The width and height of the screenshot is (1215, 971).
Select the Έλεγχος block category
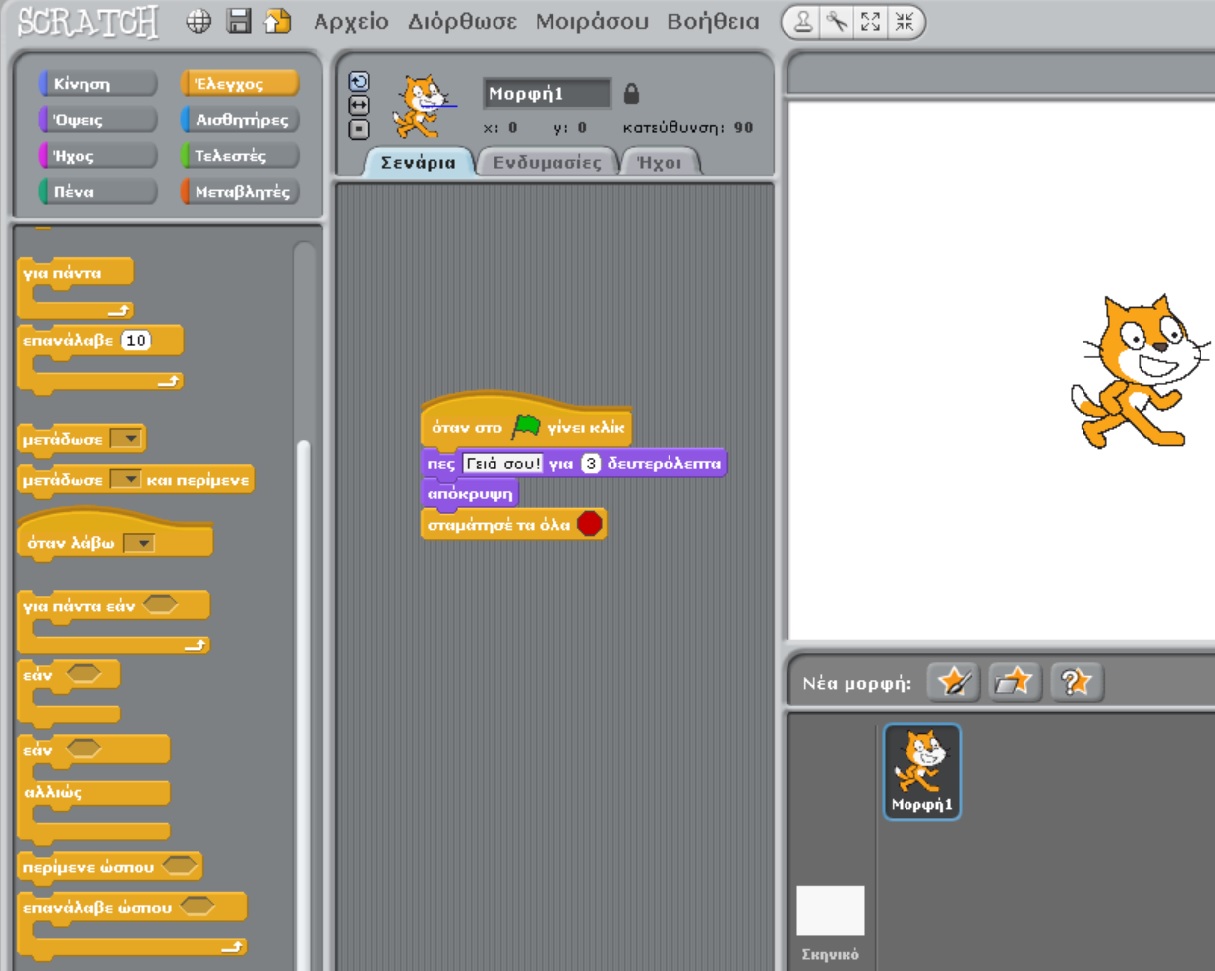click(240, 84)
